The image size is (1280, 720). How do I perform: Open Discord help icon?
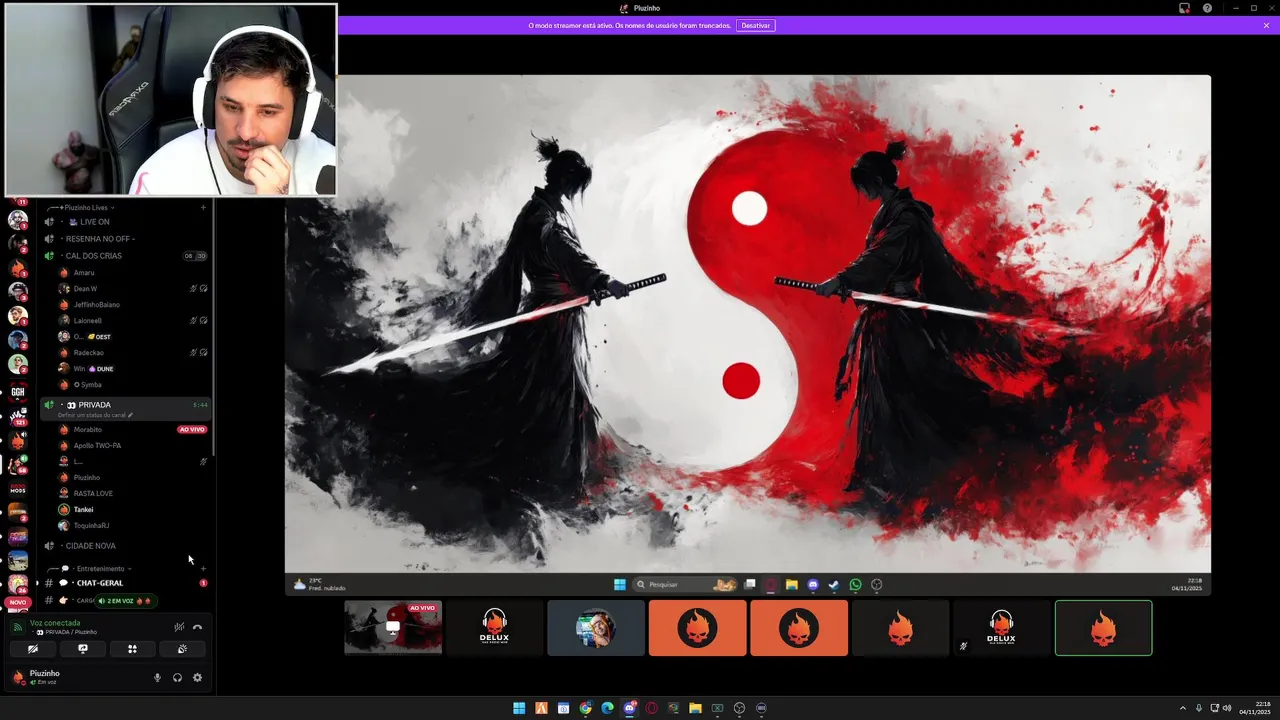(x=1207, y=8)
